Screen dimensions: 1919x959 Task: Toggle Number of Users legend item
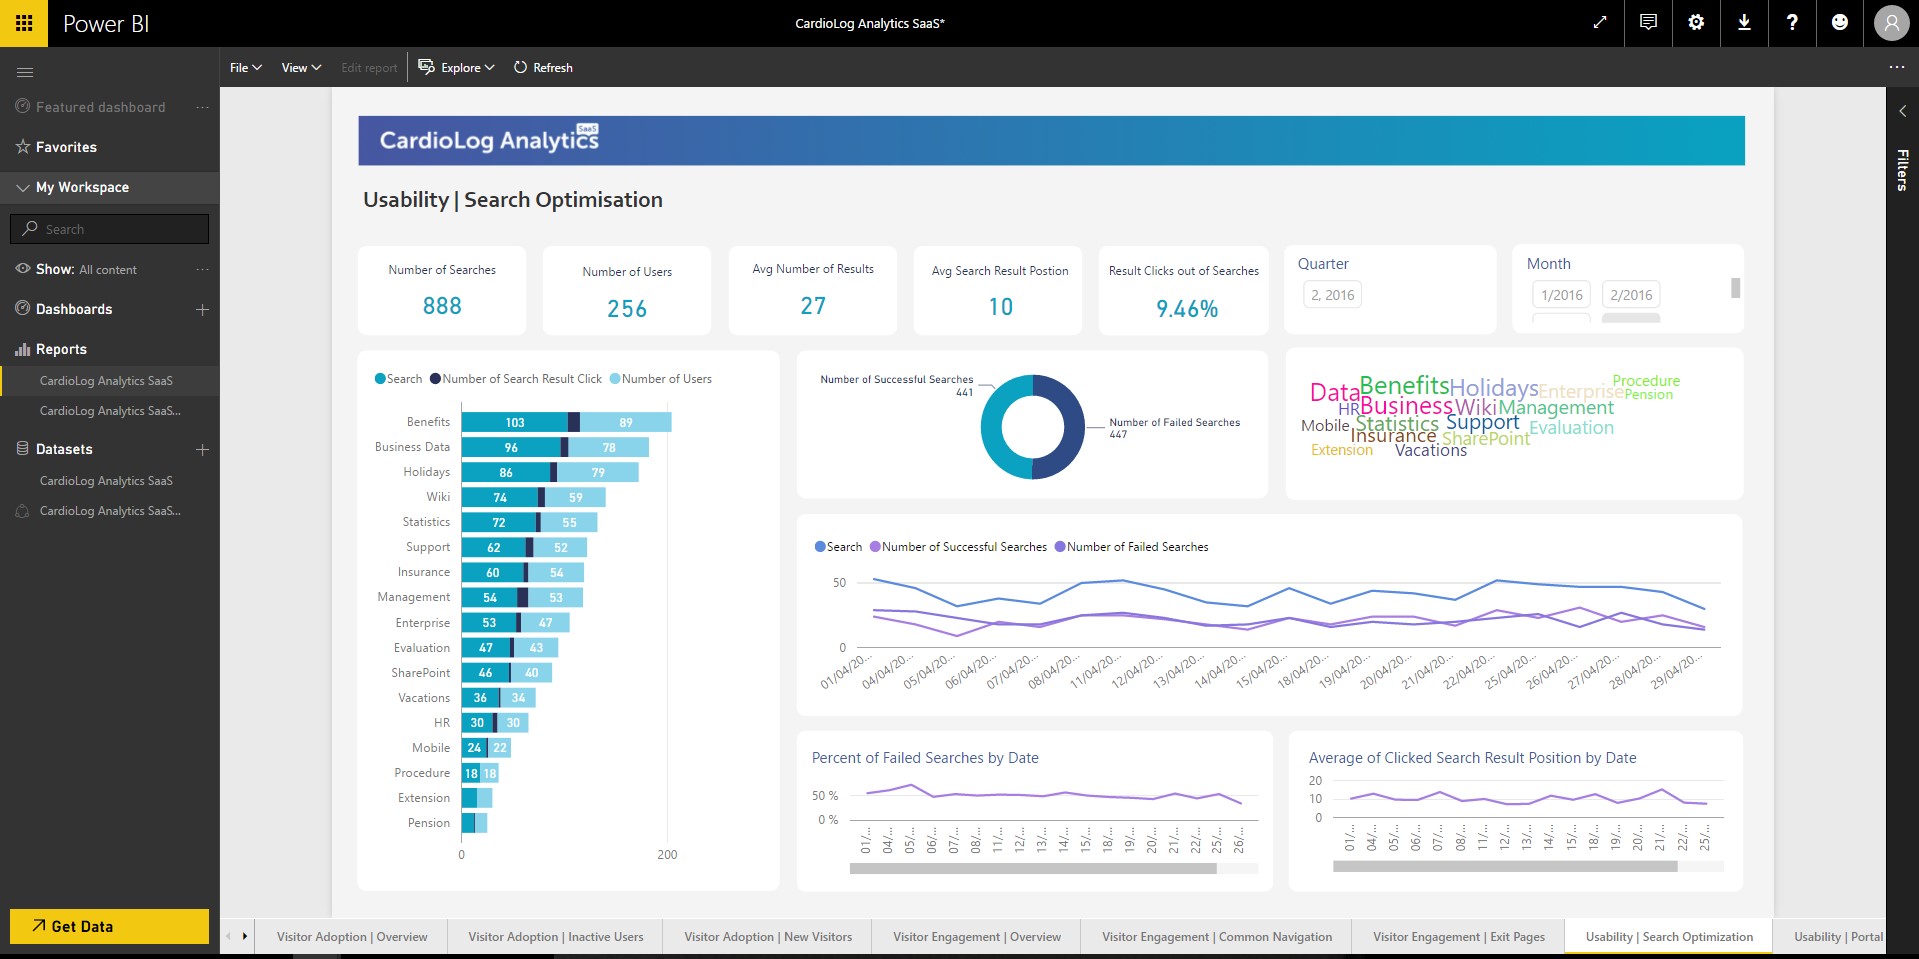(661, 379)
